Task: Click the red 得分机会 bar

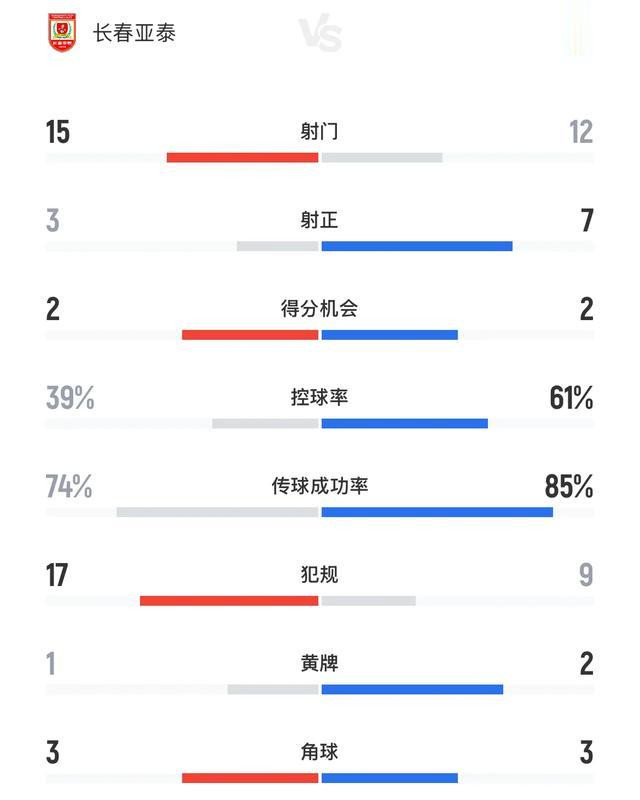Action: (250, 335)
